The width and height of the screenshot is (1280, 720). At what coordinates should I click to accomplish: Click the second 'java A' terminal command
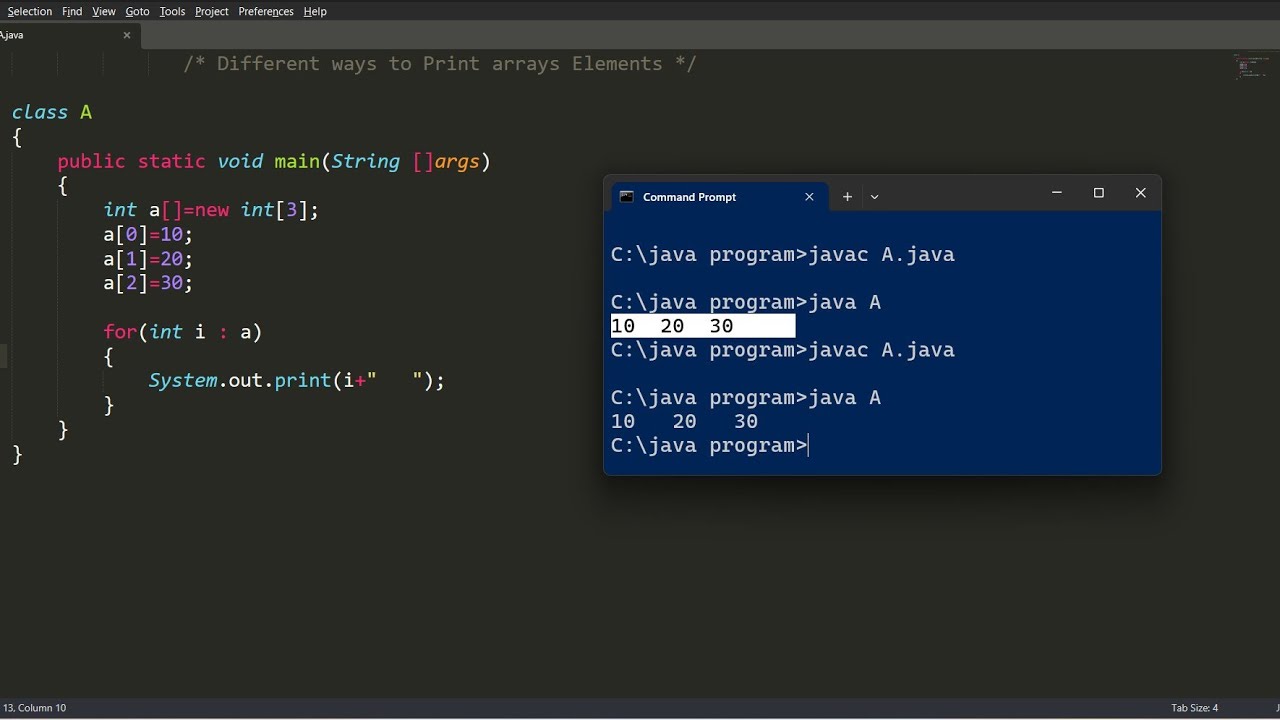(x=845, y=398)
